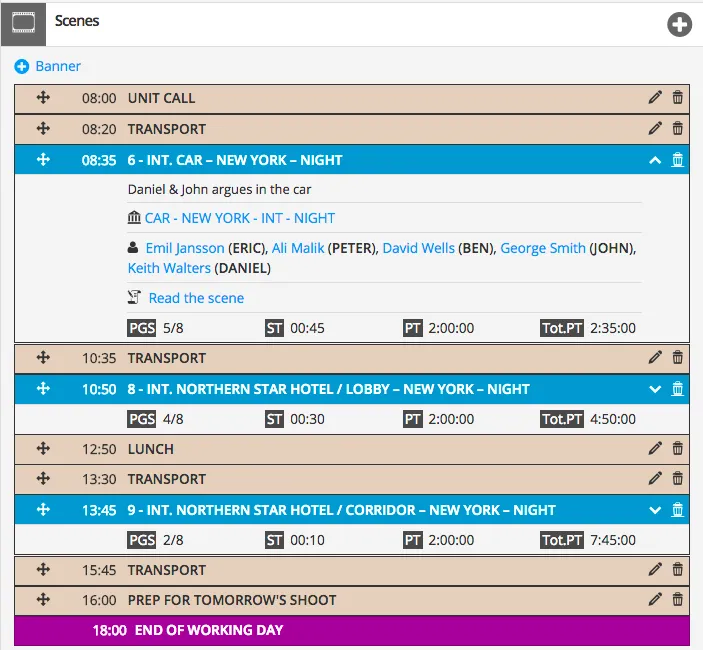Click move handle of 15:45 TRANSPORT row
Screen dimensions: 703x650
click(43, 570)
